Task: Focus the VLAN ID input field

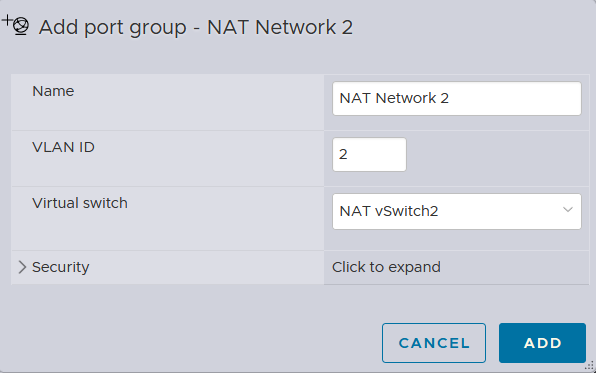Action: tap(369, 154)
